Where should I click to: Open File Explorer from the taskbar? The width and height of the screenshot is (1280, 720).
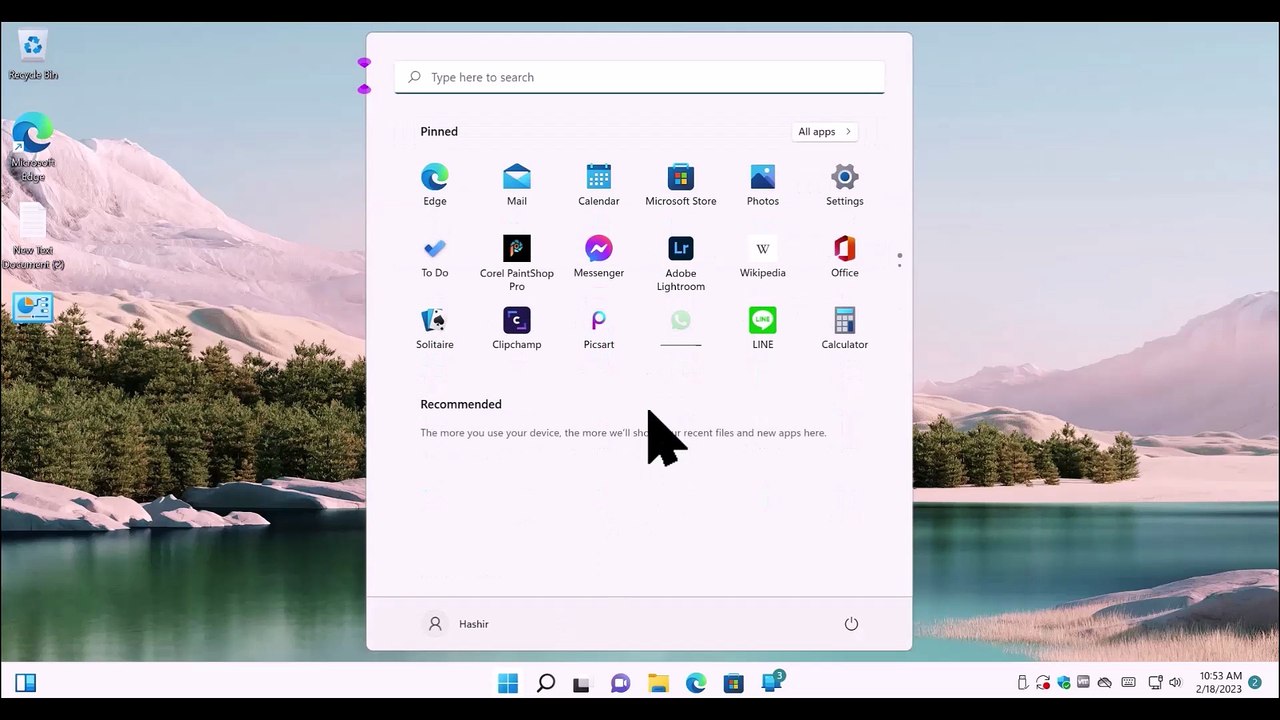click(x=658, y=683)
